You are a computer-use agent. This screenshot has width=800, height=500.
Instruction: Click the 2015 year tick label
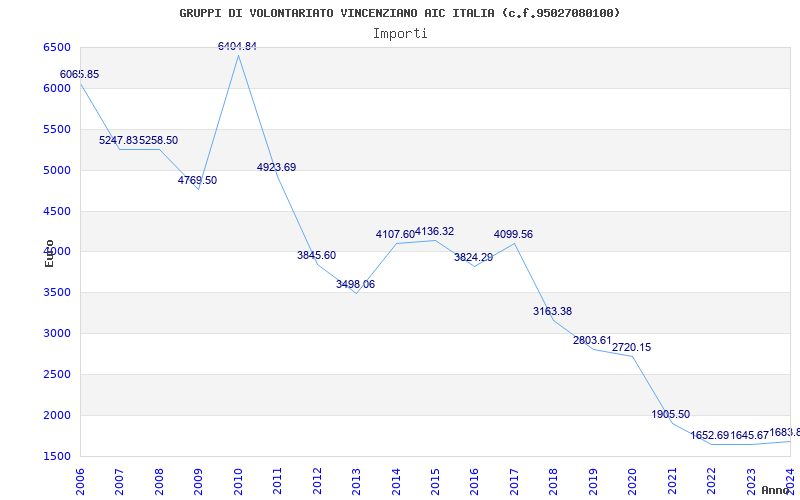(435, 482)
